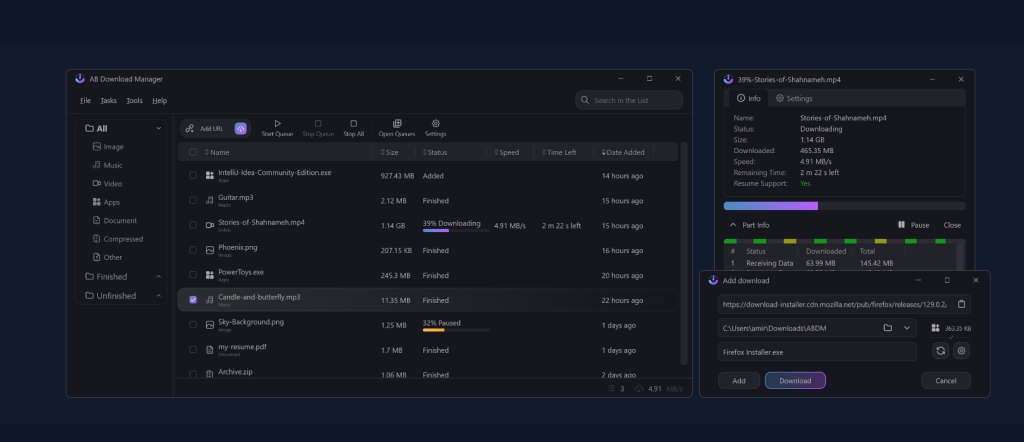Switch to Settings tab in download window

(x=794, y=99)
